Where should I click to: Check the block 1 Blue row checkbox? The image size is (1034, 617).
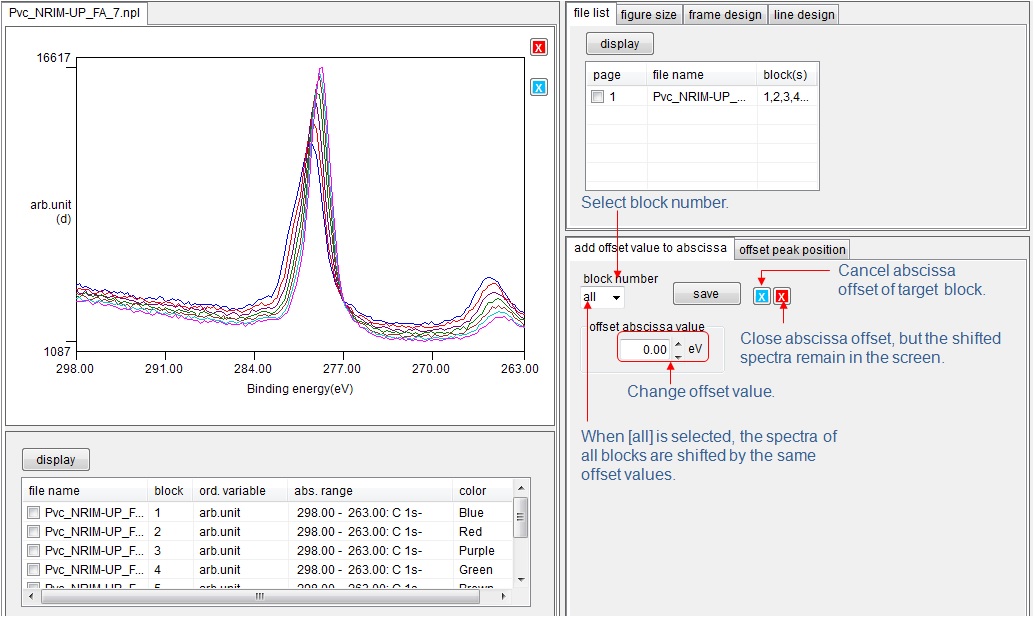33,512
